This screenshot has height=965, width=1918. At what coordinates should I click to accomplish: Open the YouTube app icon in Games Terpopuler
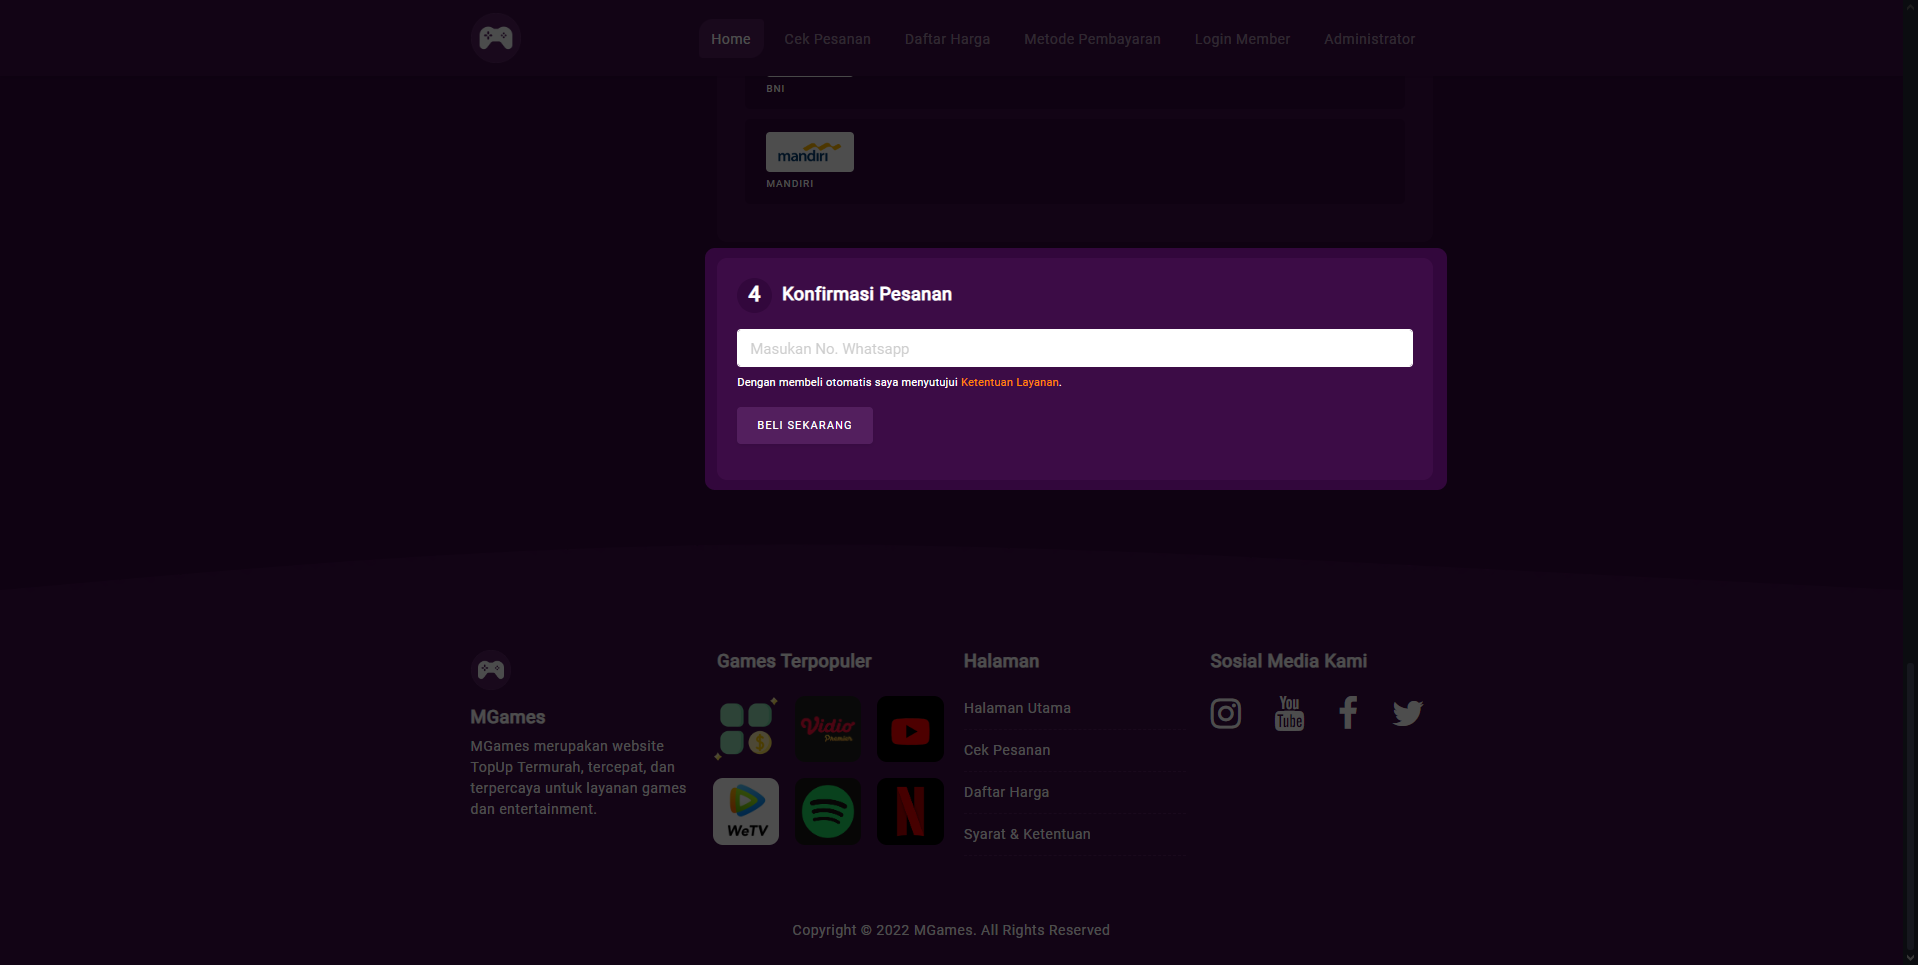pyautogui.click(x=910, y=729)
